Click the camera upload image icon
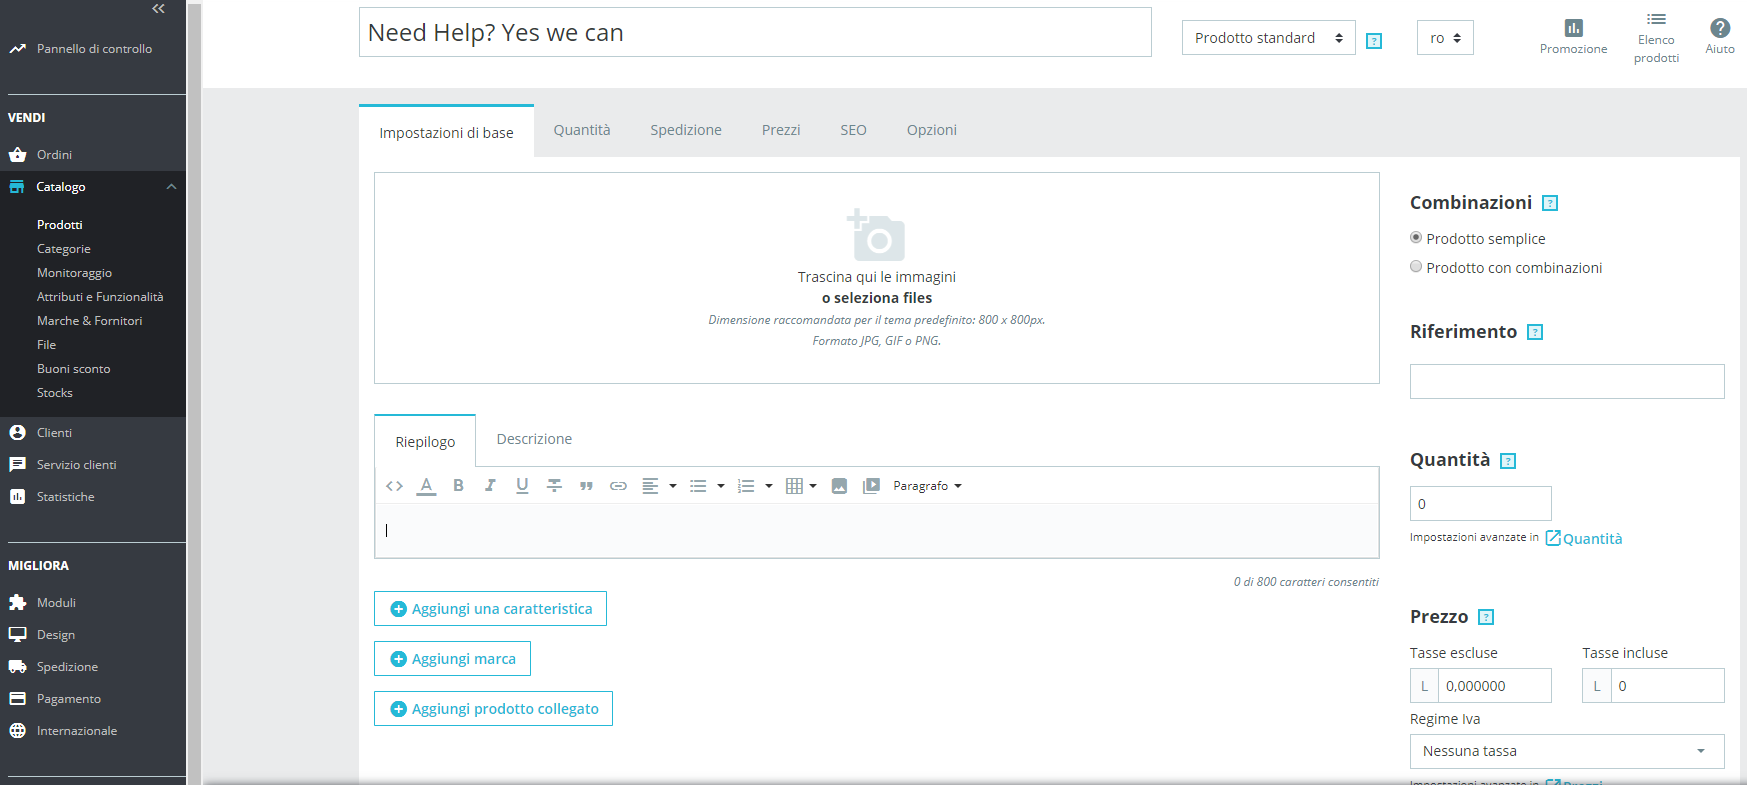Viewport: 1747px width, 785px height. [x=876, y=235]
